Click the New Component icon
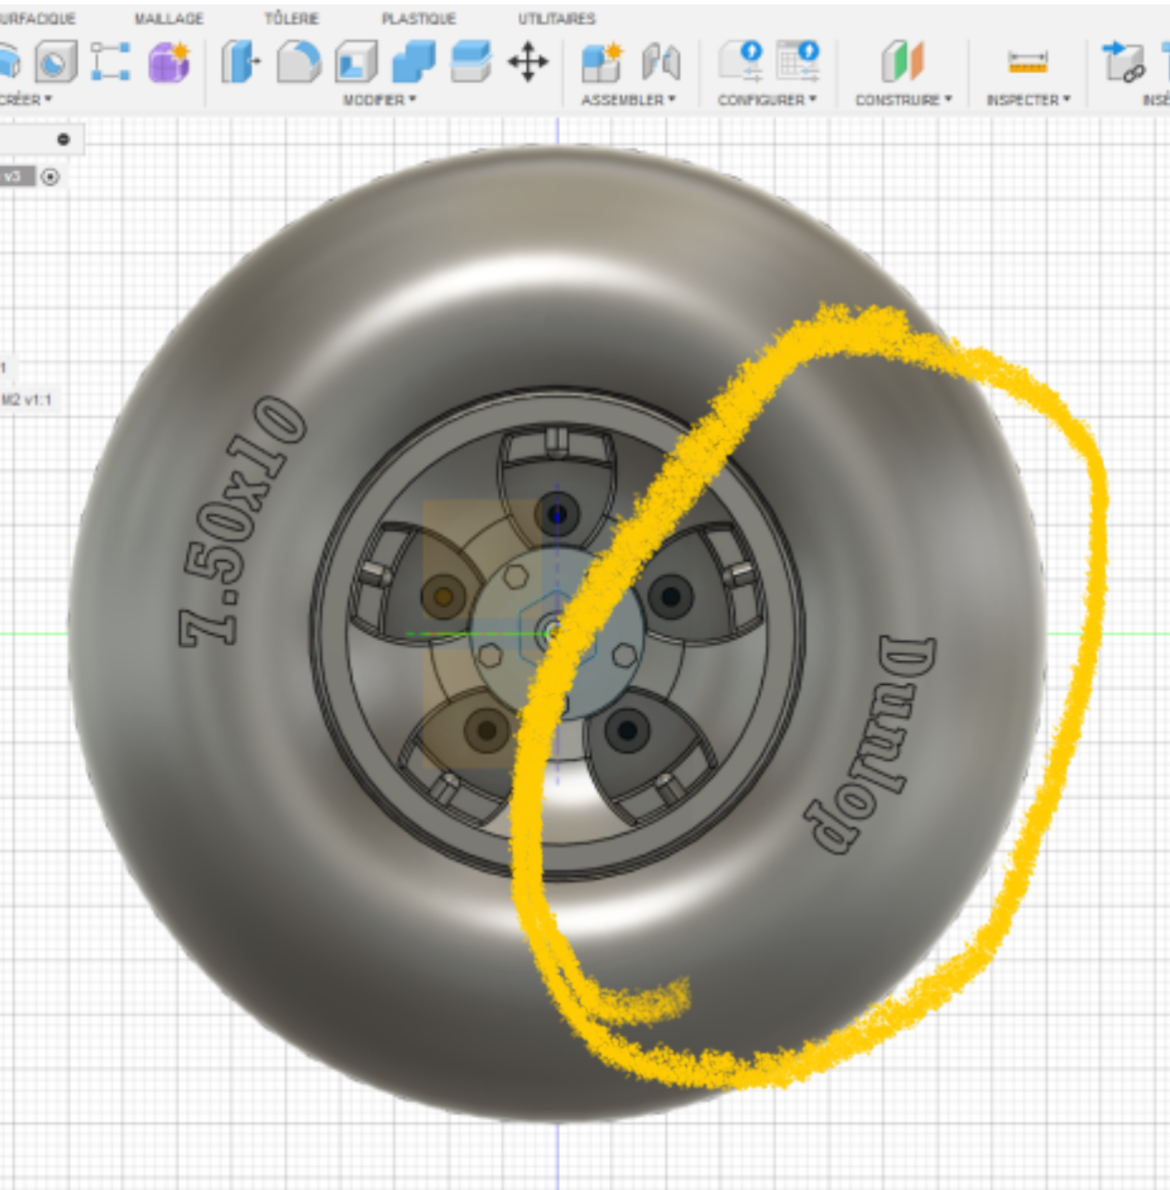1170x1190 pixels. 602,62
